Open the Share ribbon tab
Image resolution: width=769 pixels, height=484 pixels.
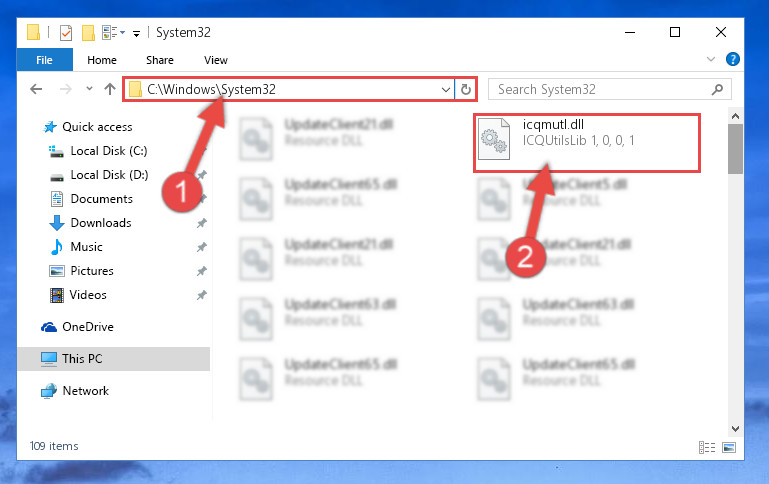point(160,60)
